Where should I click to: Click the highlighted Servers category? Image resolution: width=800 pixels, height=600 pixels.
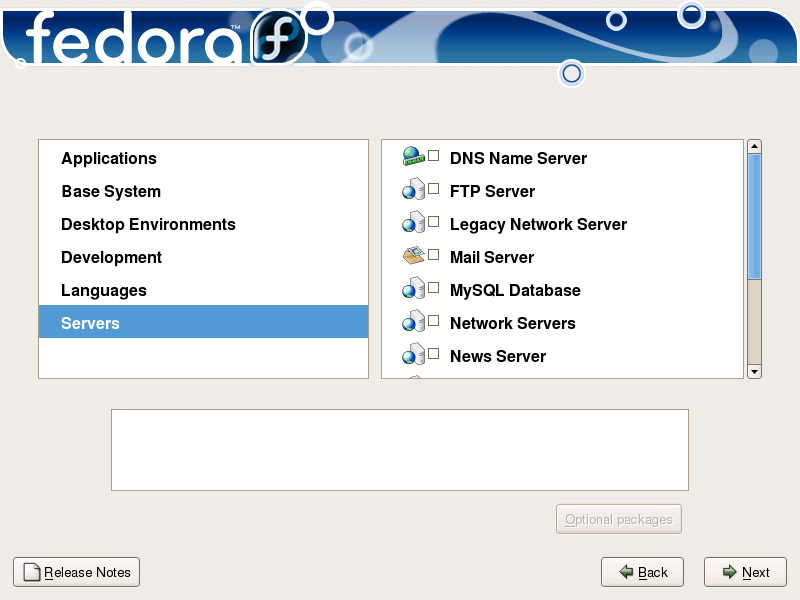204,322
